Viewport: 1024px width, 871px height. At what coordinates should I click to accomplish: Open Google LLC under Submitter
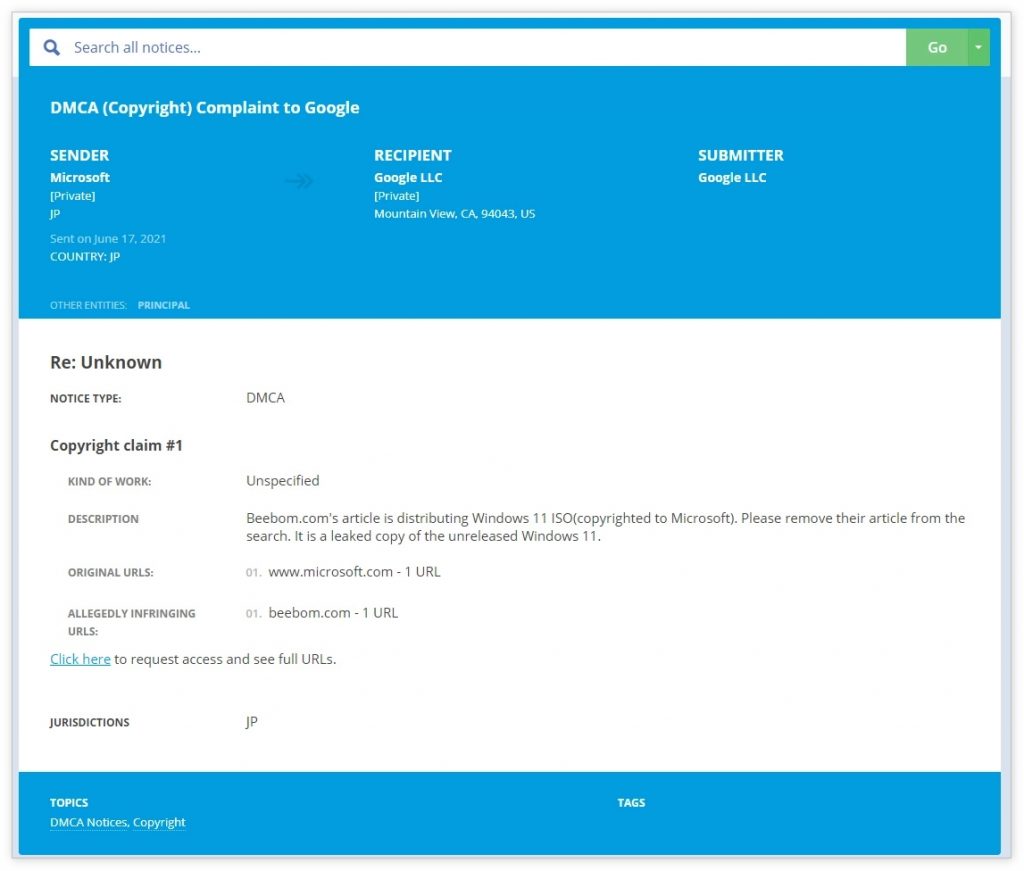(732, 177)
